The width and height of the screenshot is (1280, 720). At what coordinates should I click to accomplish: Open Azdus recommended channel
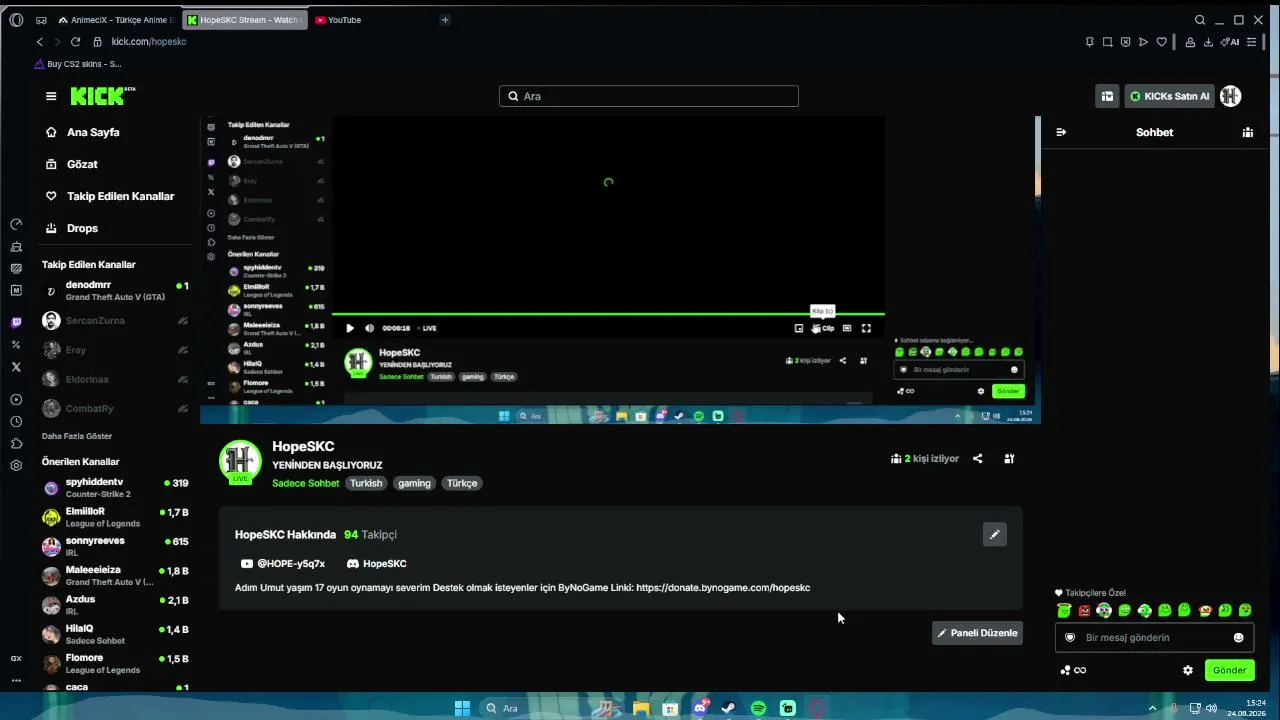[115, 605]
